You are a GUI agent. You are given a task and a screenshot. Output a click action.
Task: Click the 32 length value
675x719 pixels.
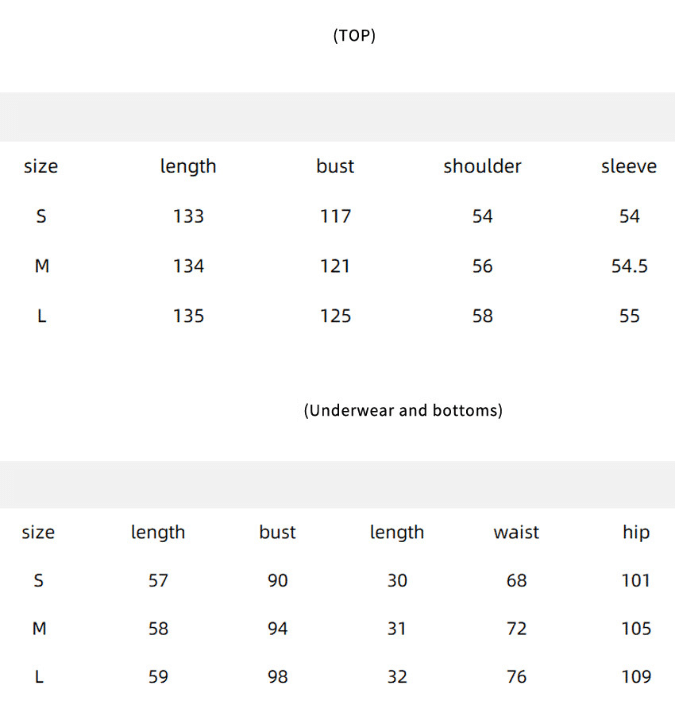point(397,677)
